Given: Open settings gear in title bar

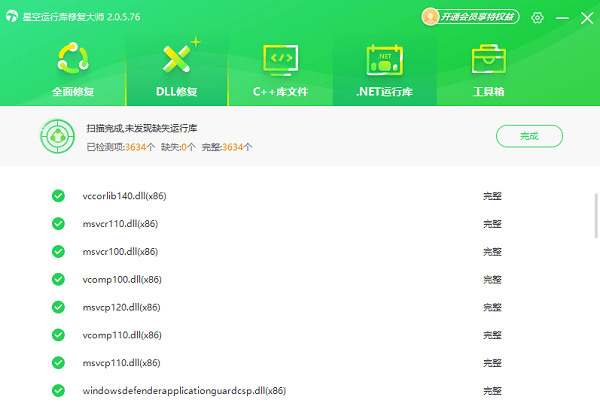Looking at the screenshot, I should point(537,17).
